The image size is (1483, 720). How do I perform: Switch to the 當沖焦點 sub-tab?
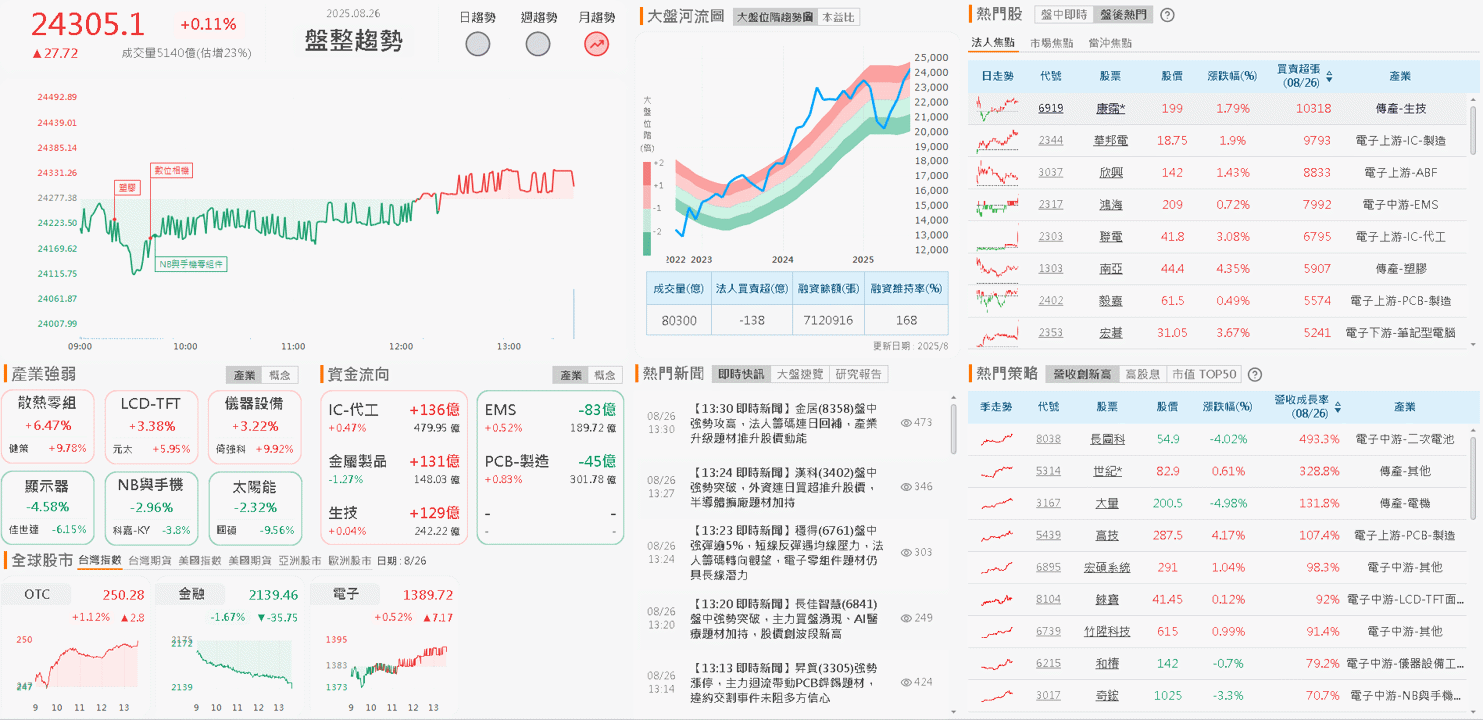coord(1110,43)
